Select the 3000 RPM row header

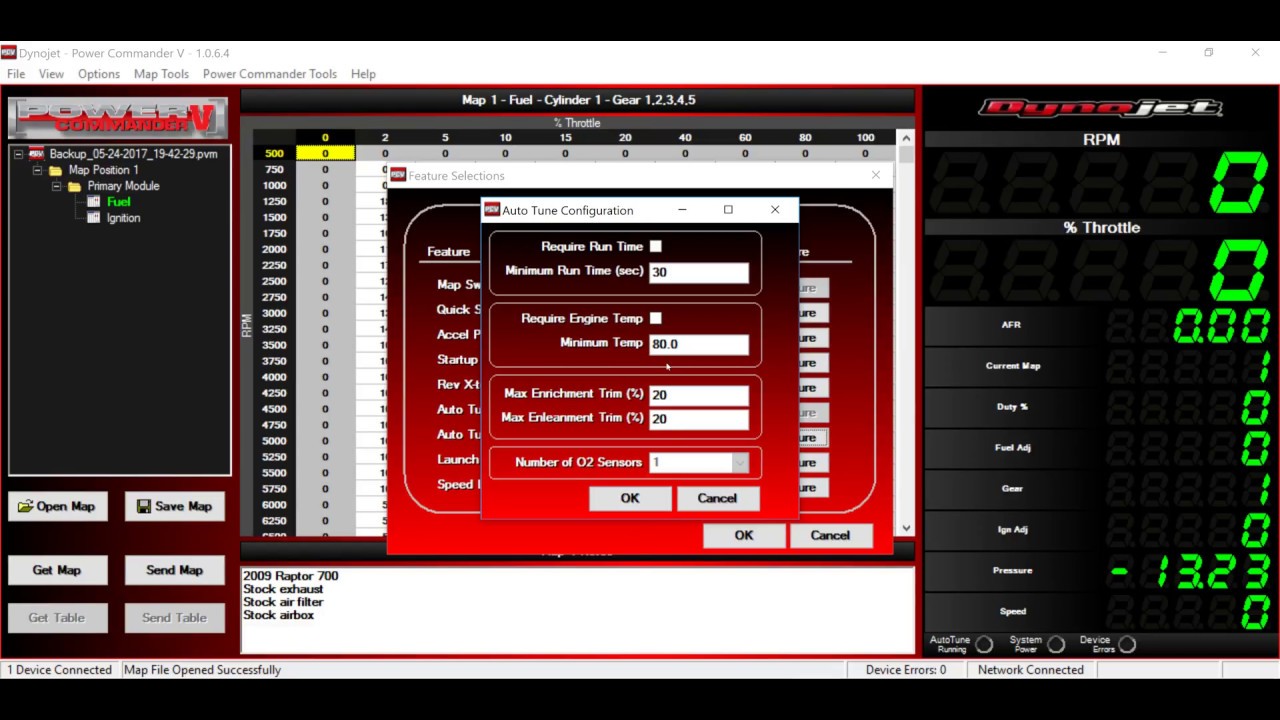coord(274,313)
